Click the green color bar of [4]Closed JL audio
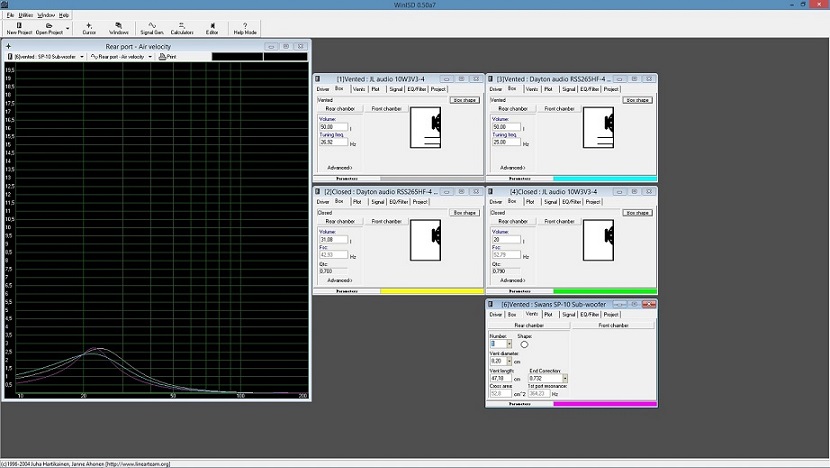Image resolution: width=830 pixels, height=468 pixels. pyautogui.click(x=605, y=292)
